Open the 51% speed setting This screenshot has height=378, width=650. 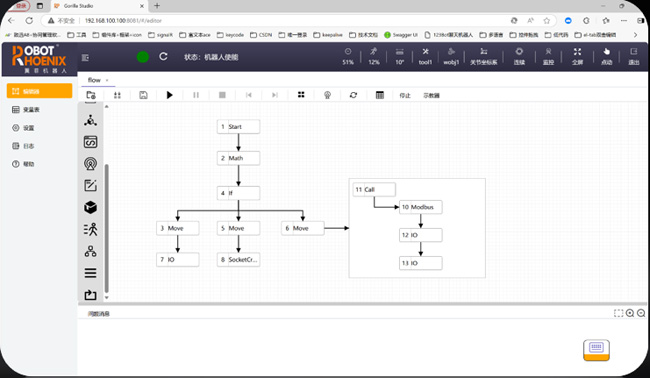point(348,56)
